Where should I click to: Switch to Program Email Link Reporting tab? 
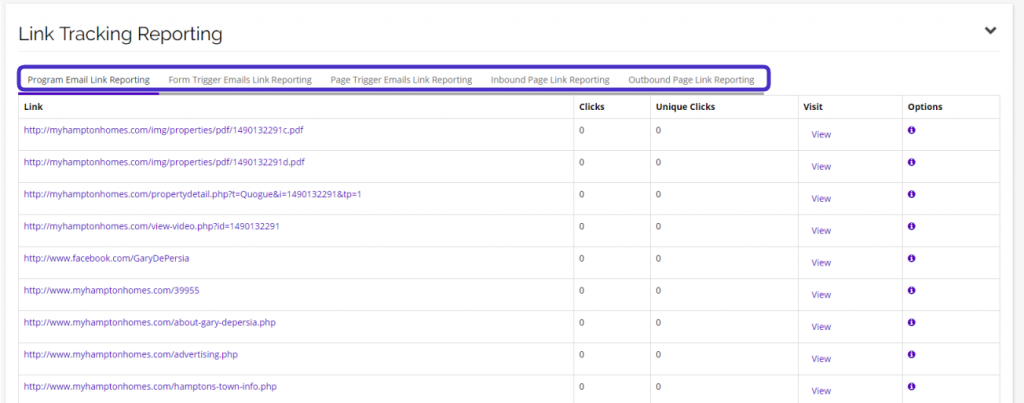(89, 80)
